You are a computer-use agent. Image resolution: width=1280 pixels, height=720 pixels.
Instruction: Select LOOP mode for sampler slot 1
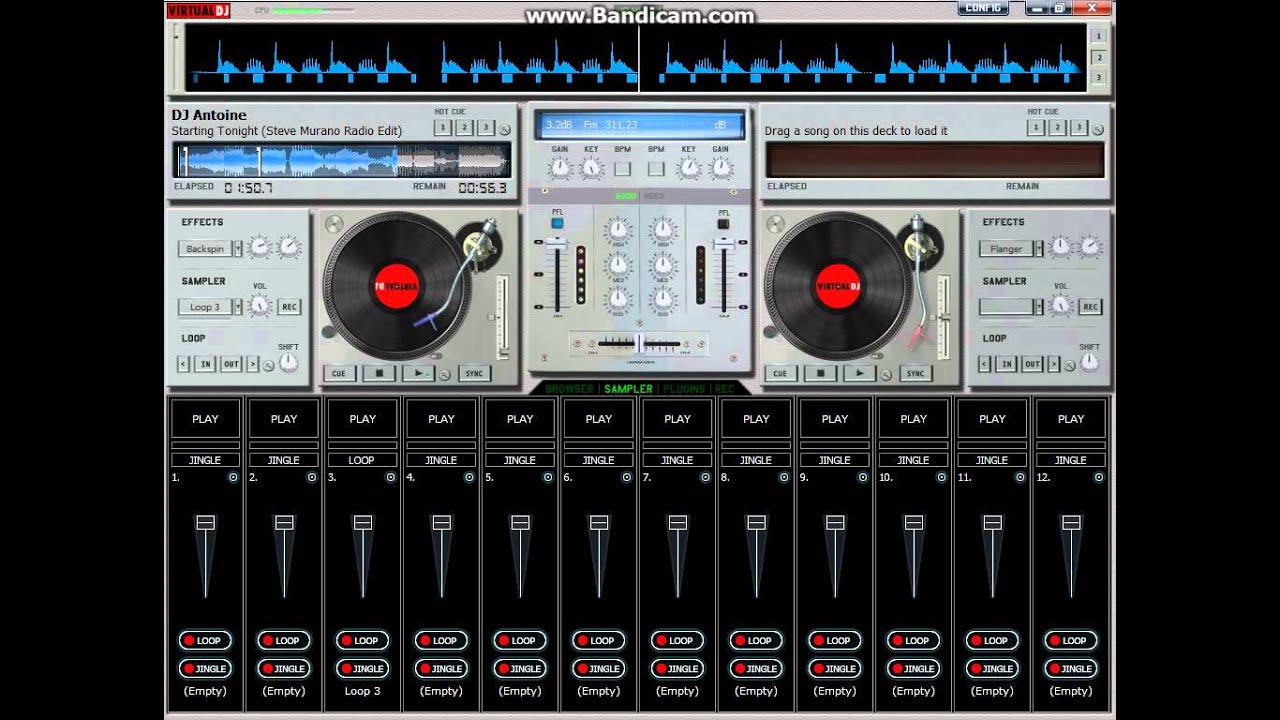[x=205, y=641]
